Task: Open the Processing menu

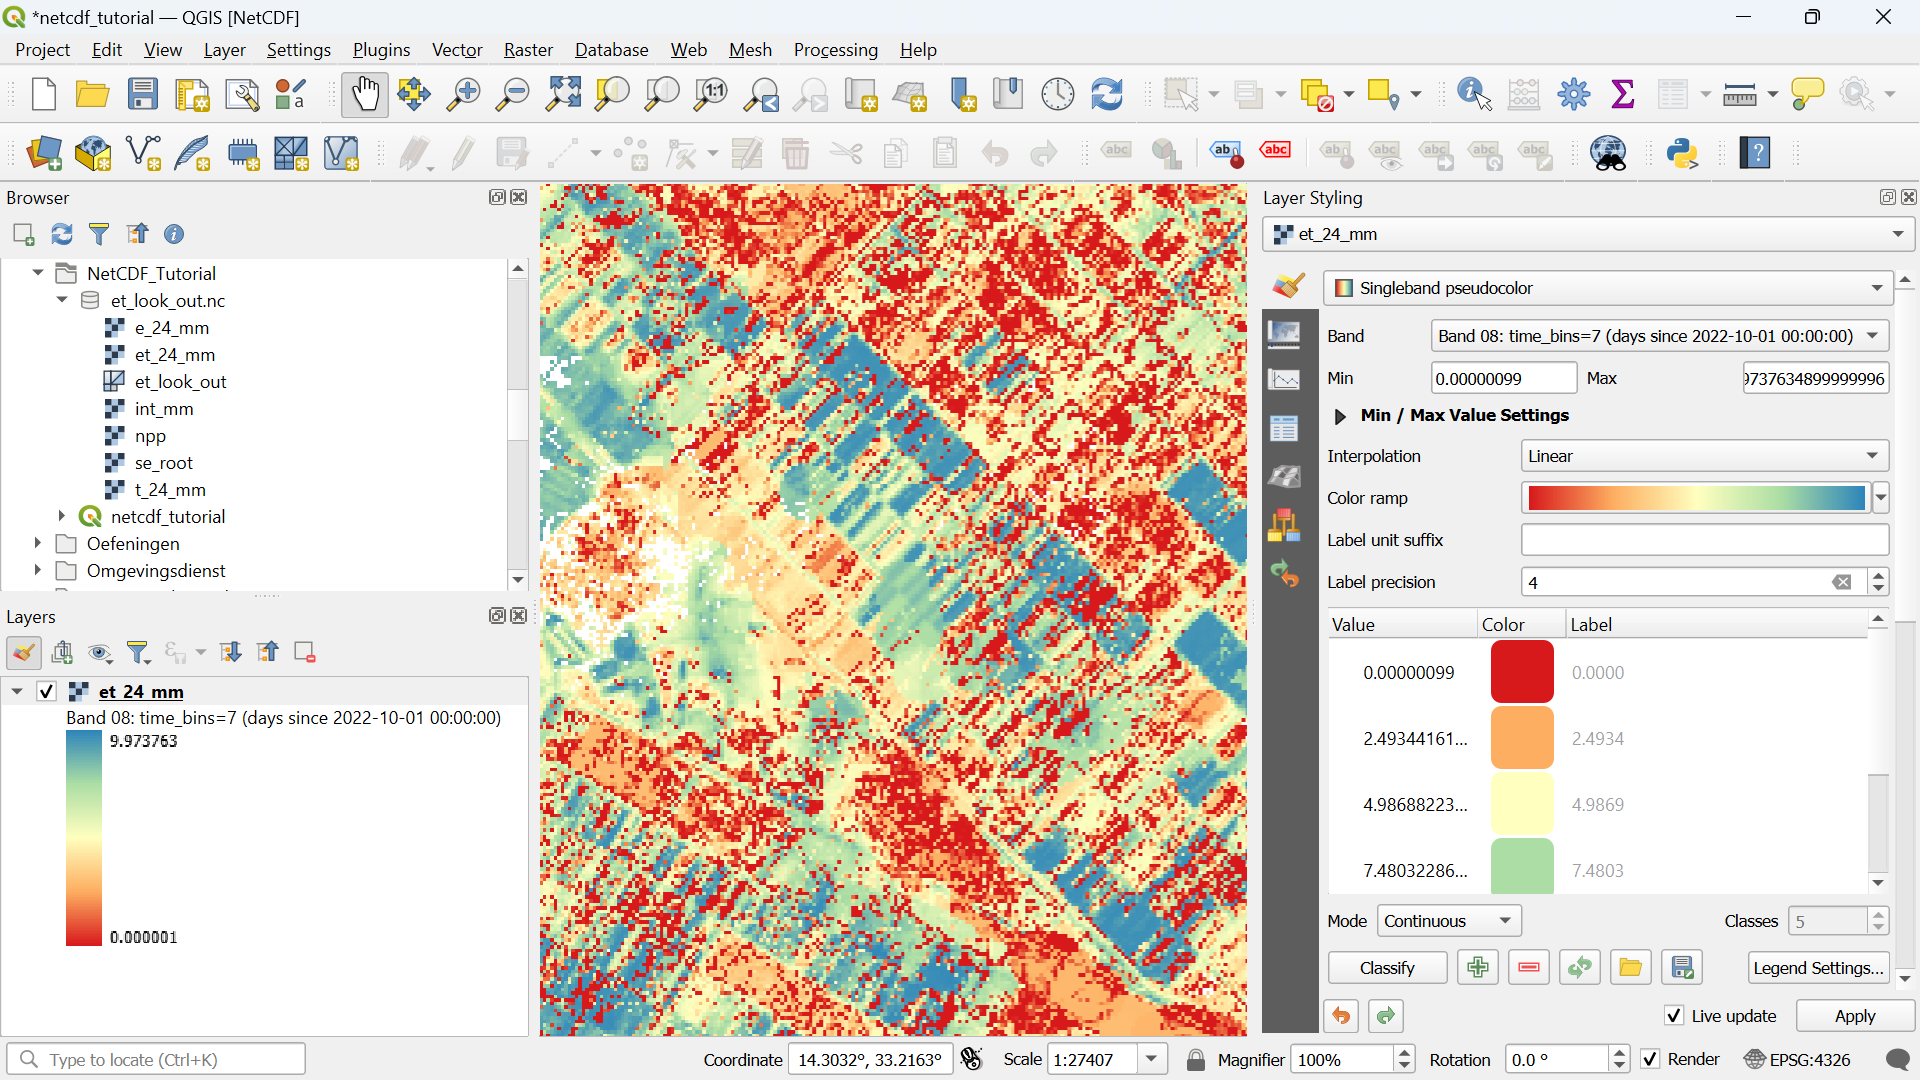Action: (835, 49)
